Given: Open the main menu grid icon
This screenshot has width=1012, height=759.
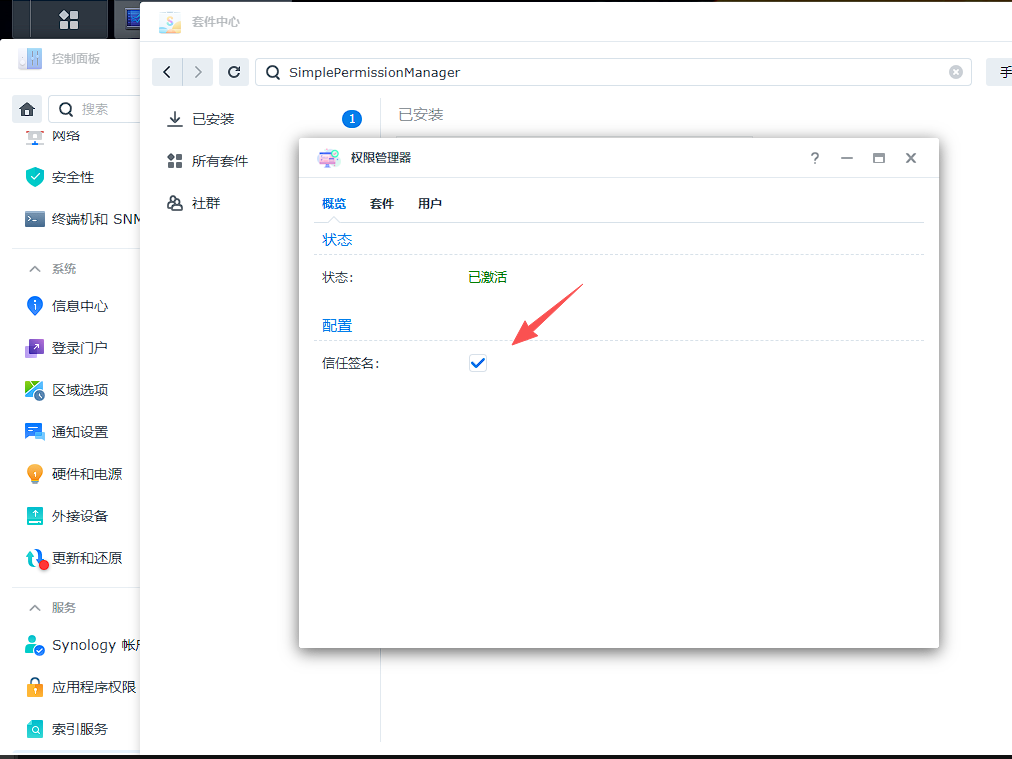Looking at the screenshot, I should click(69, 20).
